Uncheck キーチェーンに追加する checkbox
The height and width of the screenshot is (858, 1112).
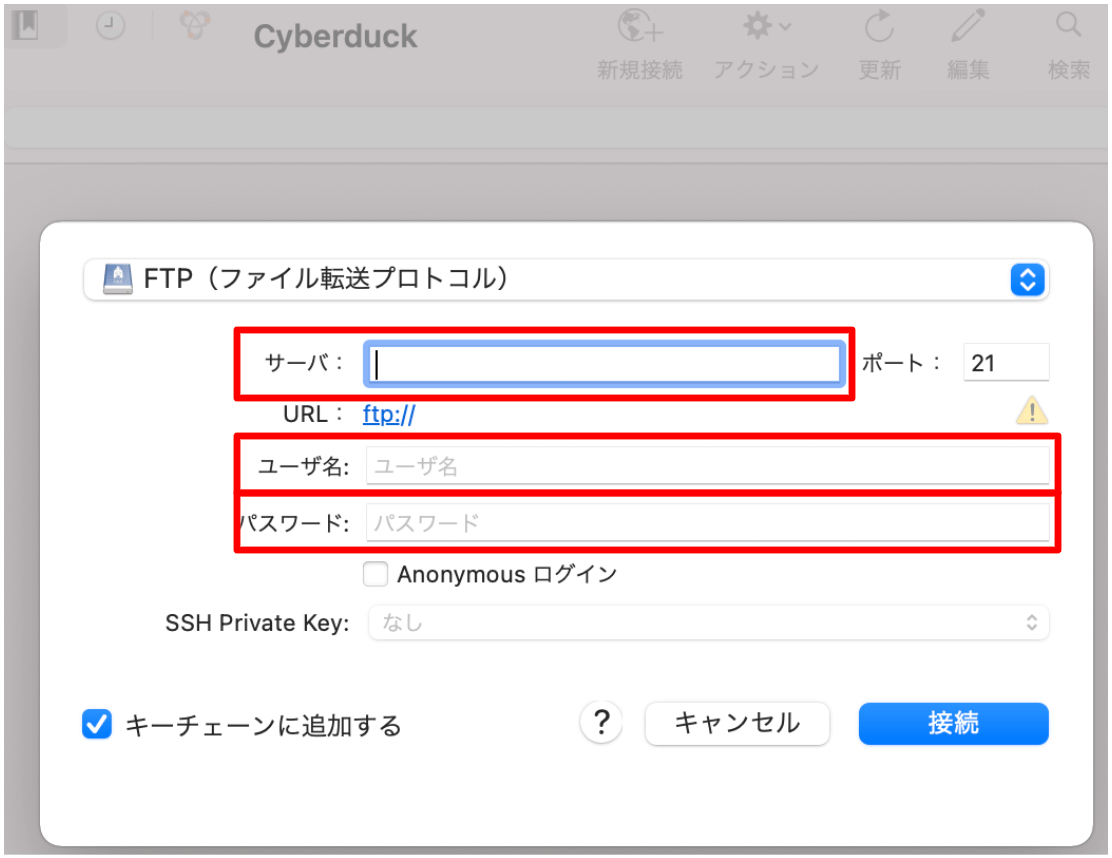pyautogui.click(x=97, y=724)
